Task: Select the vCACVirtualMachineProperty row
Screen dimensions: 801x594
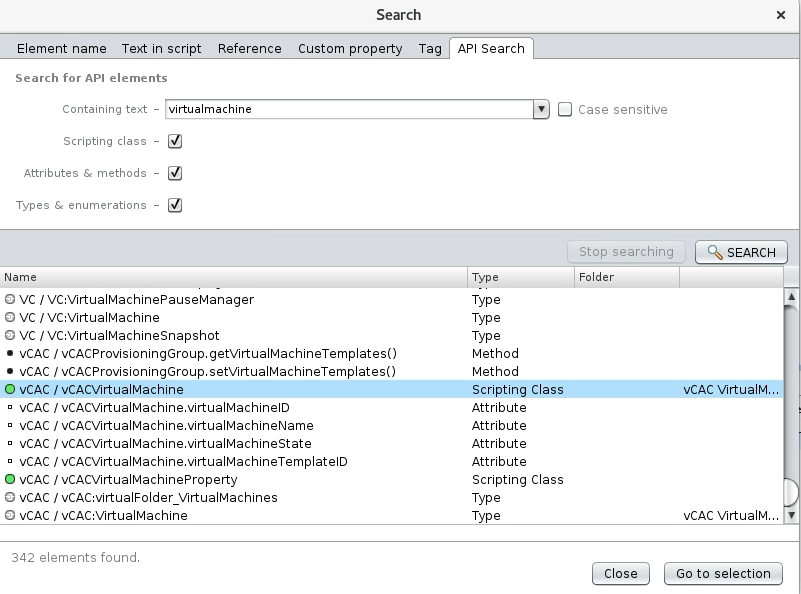Action: [x=391, y=479]
